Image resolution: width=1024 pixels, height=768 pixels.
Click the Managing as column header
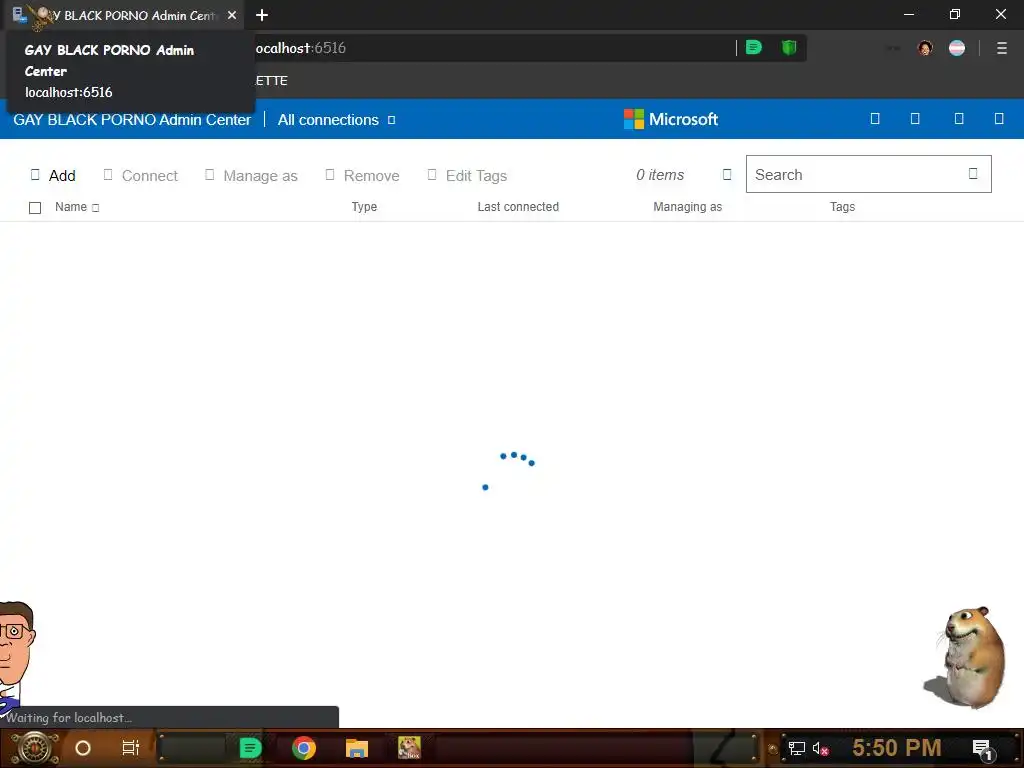tap(688, 207)
